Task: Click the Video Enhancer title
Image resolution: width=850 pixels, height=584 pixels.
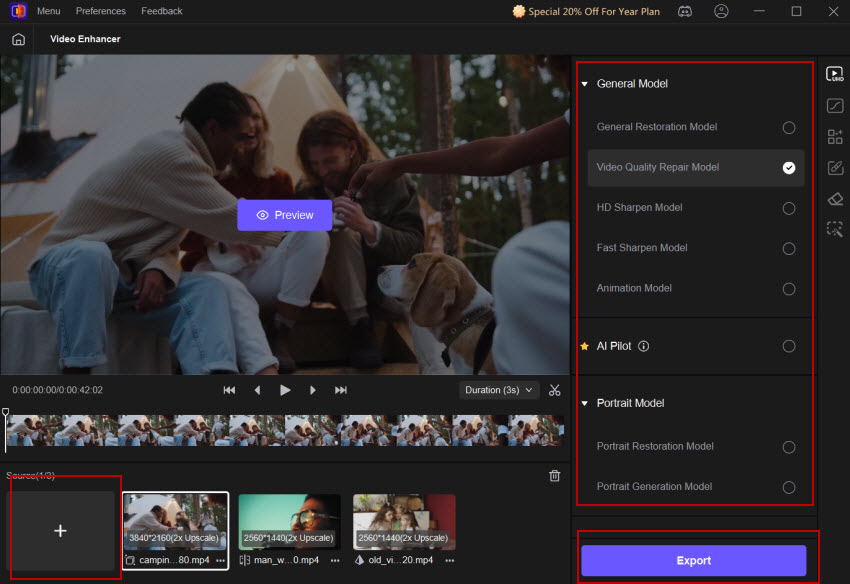Action: tap(85, 39)
